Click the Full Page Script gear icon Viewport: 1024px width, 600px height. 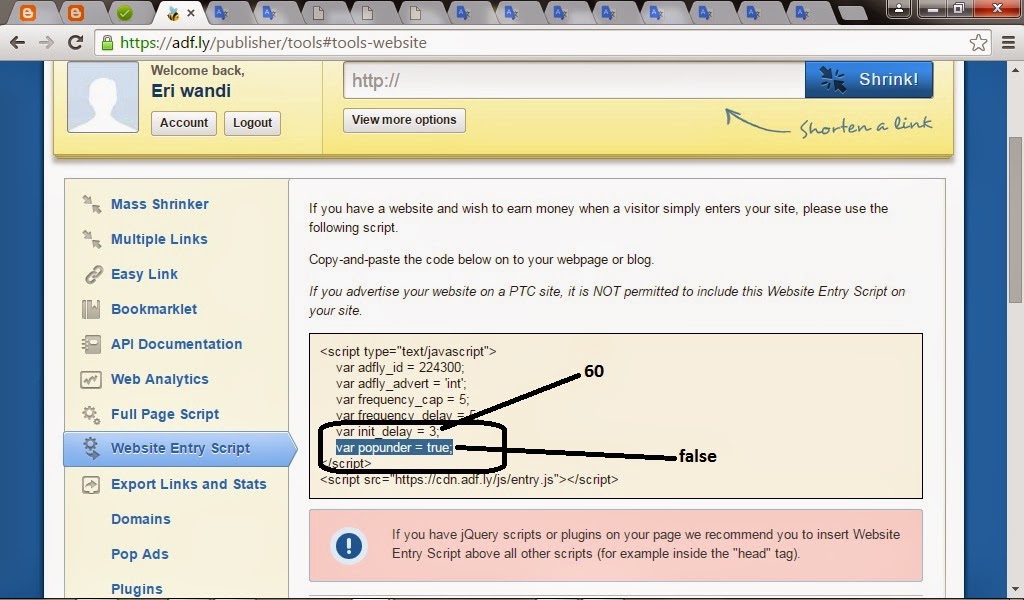(x=91, y=414)
